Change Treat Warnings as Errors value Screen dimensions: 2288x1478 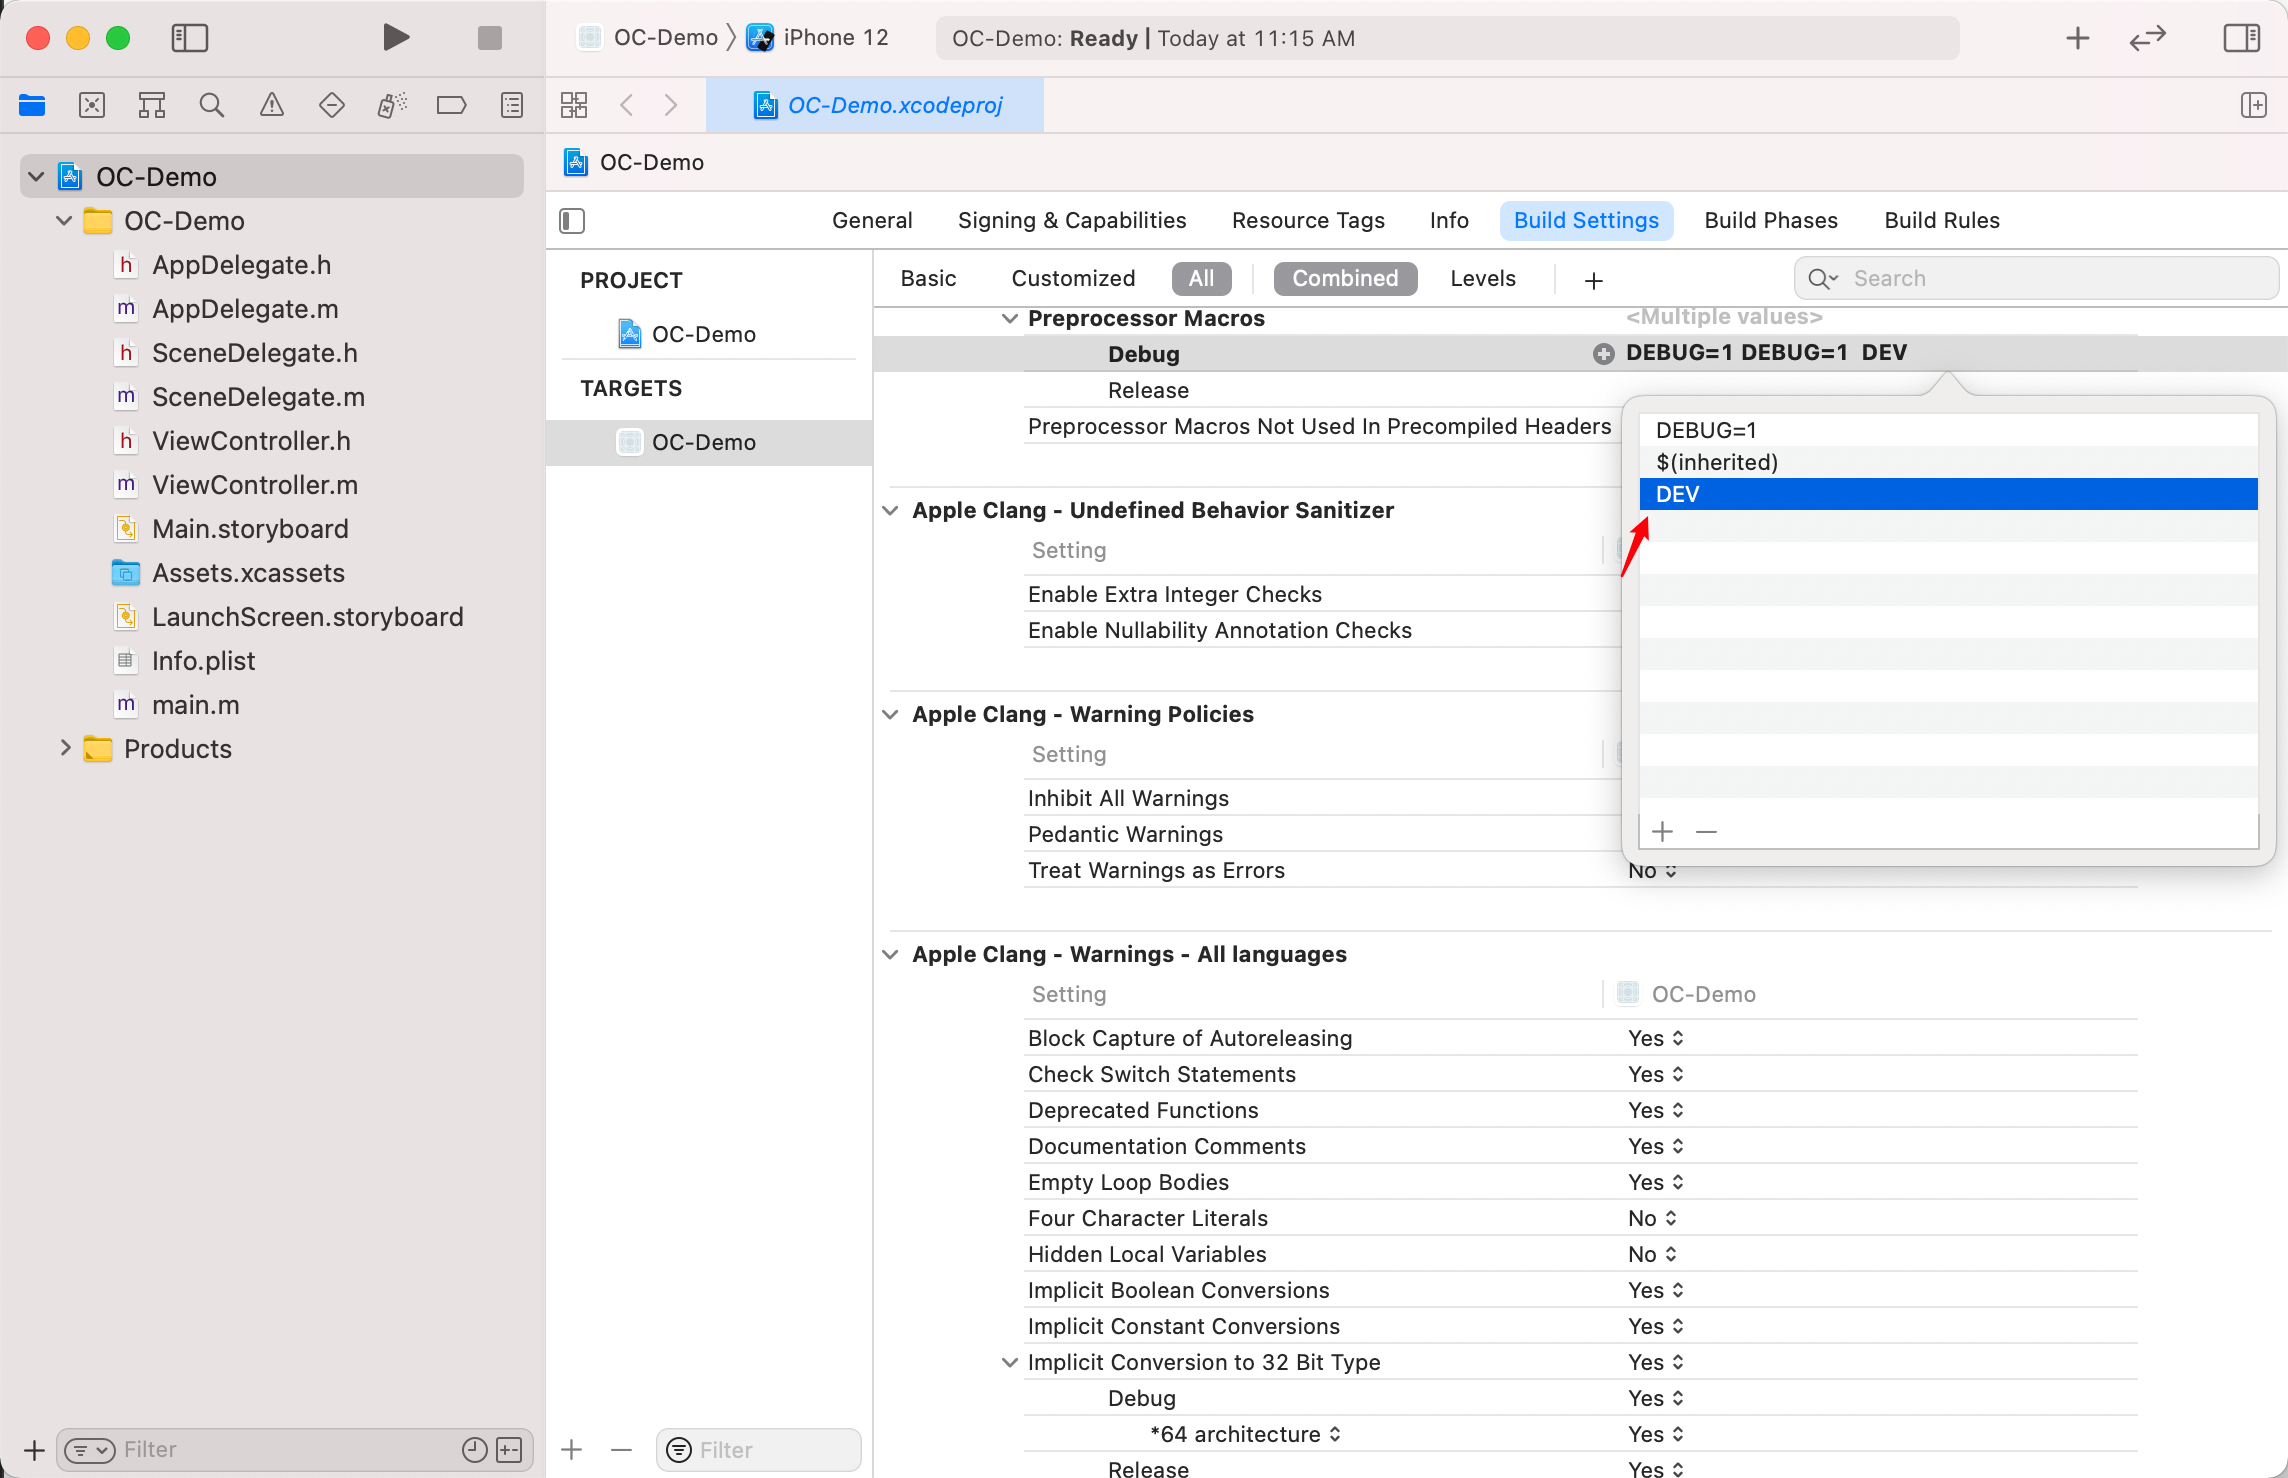pos(1652,871)
